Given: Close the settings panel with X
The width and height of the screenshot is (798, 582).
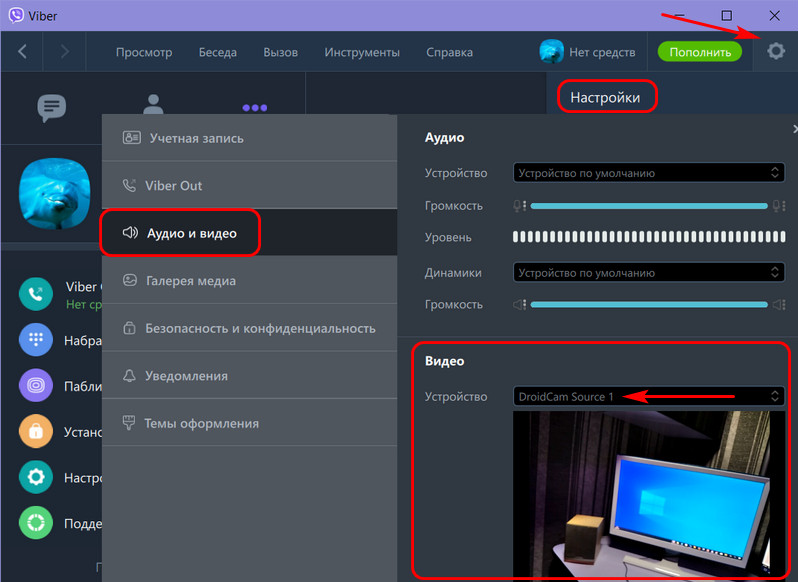Looking at the screenshot, I should (795, 129).
